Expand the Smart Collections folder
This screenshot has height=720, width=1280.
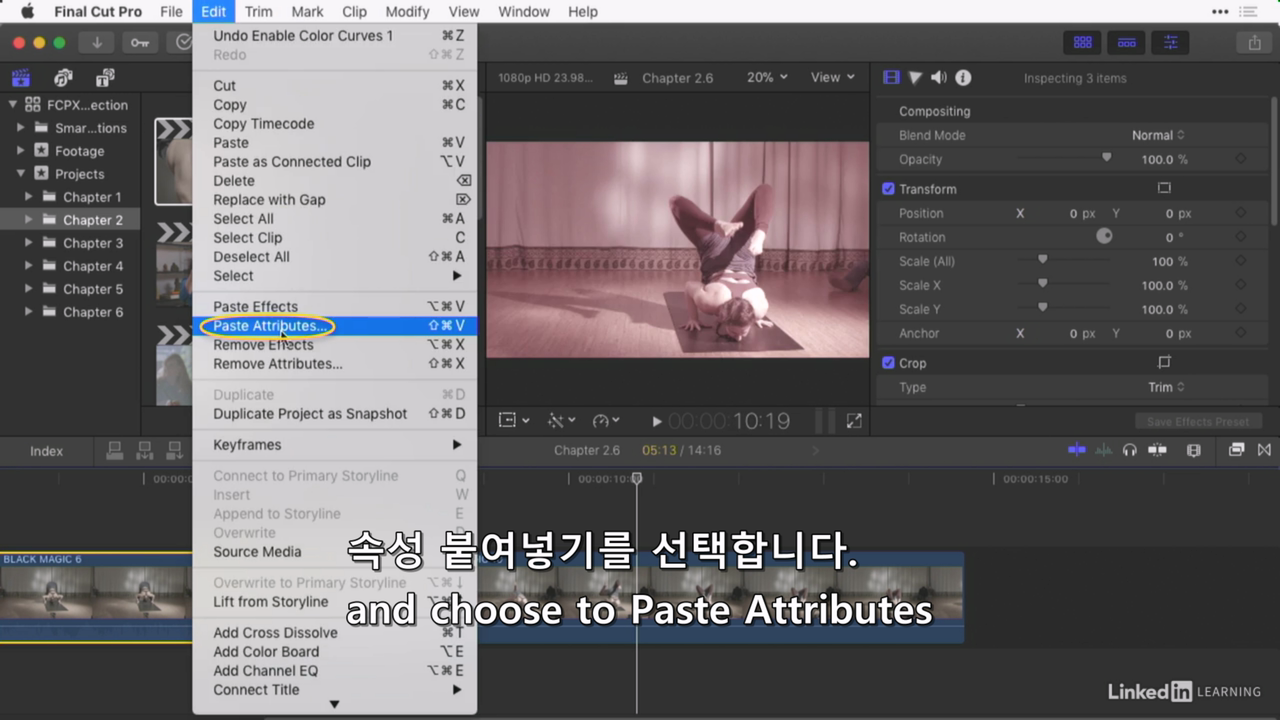tap(21, 127)
